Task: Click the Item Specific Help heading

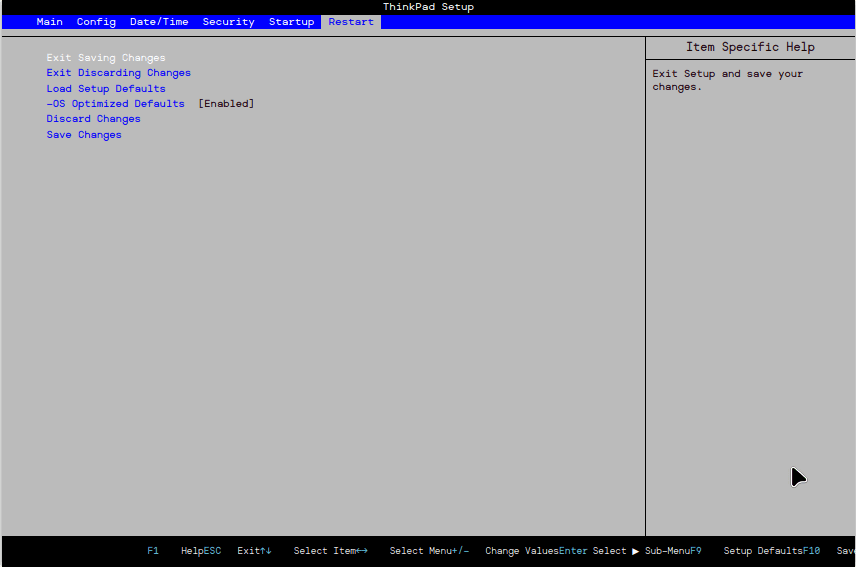Action: coord(750,47)
